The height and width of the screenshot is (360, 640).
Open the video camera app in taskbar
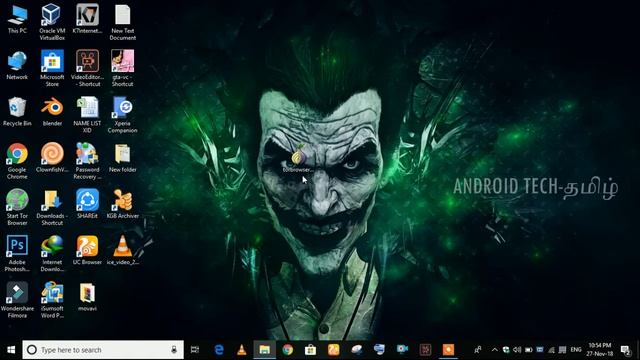(x=402, y=349)
